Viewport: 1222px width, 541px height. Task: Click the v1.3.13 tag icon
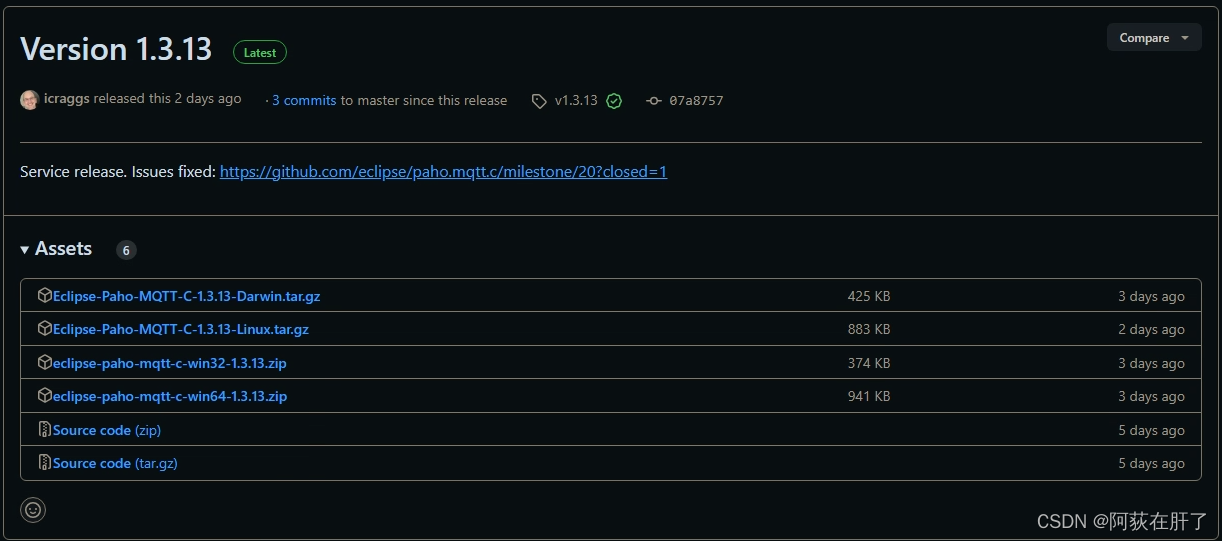pos(539,101)
